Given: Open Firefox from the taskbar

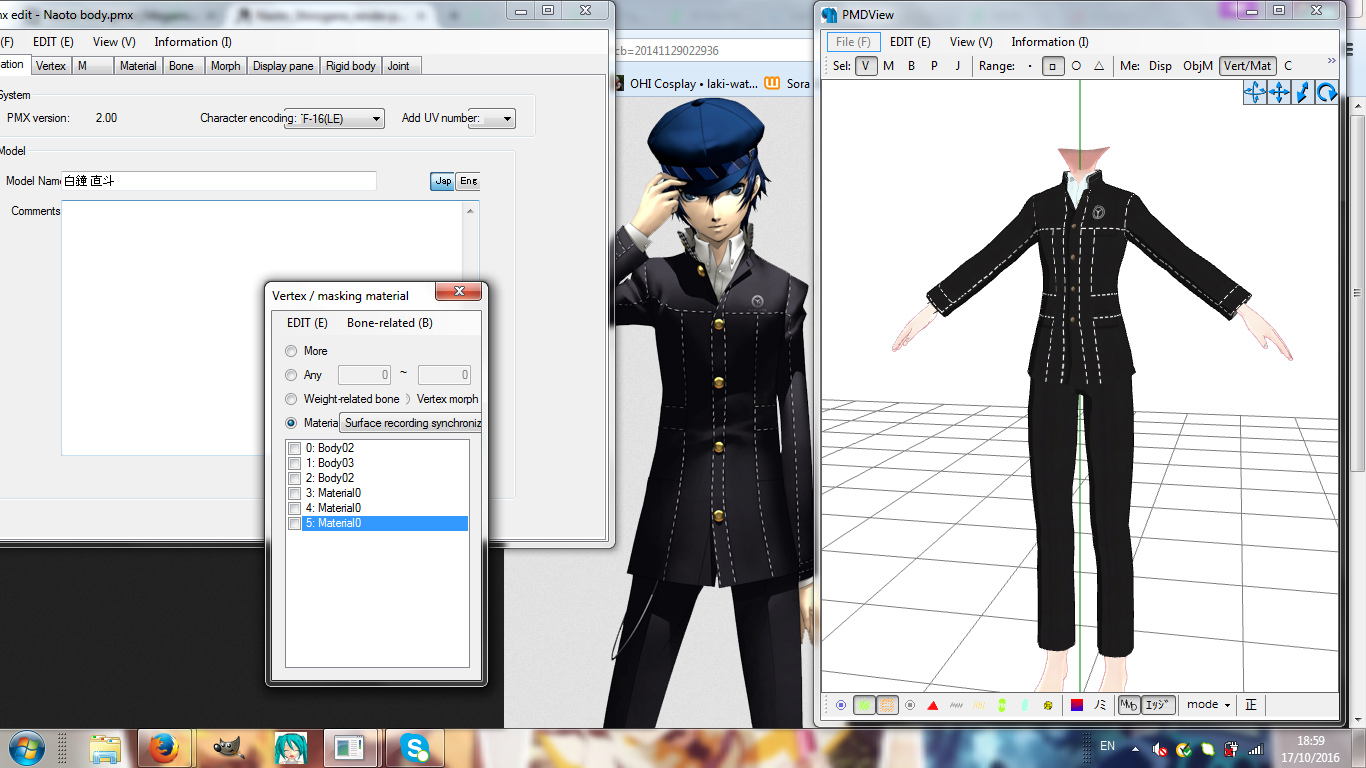Looking at the screenshot, I should [163, 747].
